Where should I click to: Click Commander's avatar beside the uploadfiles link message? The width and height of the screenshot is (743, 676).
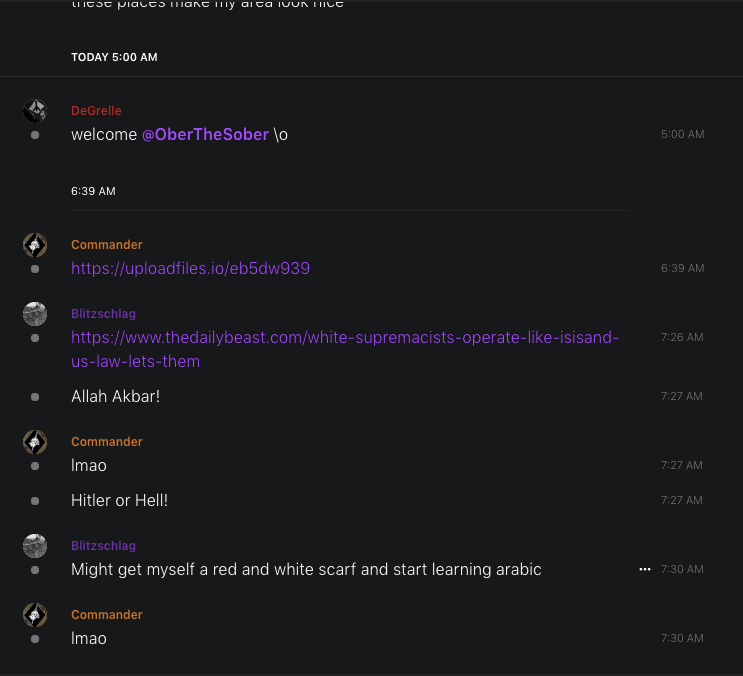coord(35,245)
